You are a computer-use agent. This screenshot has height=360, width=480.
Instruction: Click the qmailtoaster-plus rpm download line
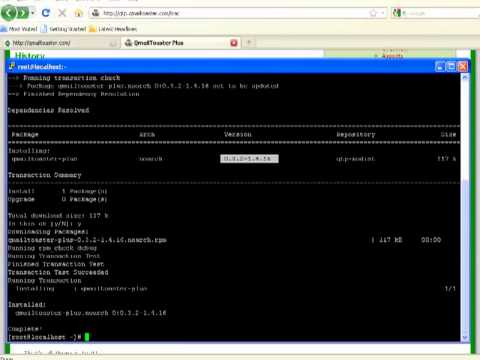(x=87, y=240)
